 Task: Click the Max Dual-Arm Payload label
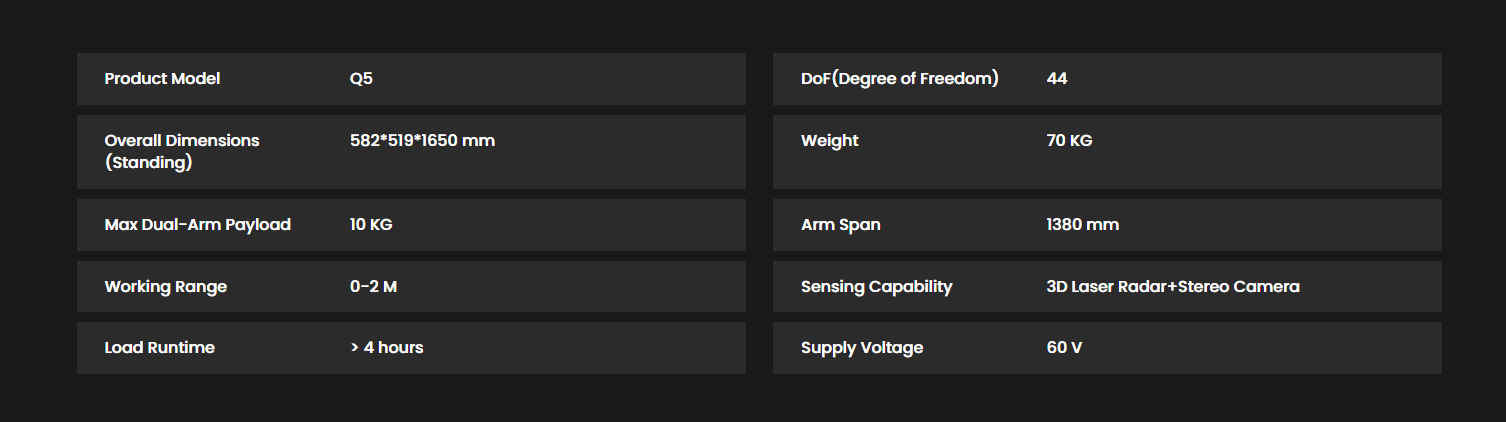197,225
